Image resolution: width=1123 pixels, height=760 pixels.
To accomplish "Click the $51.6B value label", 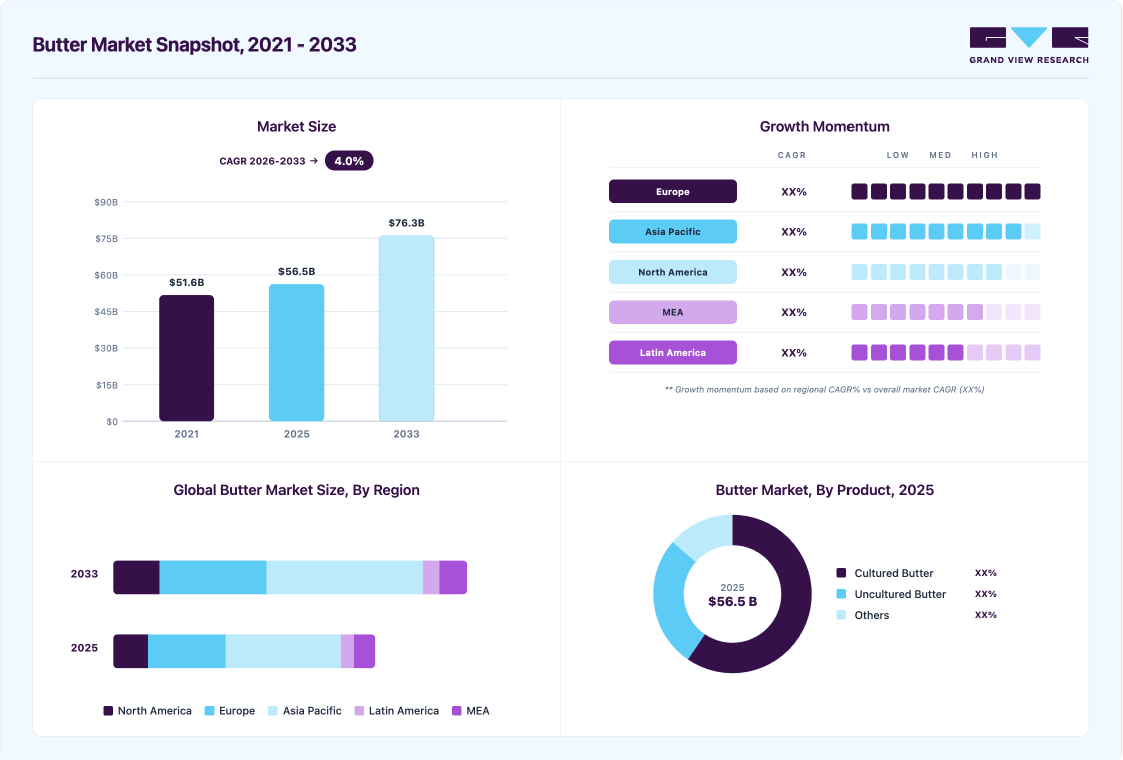I will pyautogui.click(x=186, y=282).
